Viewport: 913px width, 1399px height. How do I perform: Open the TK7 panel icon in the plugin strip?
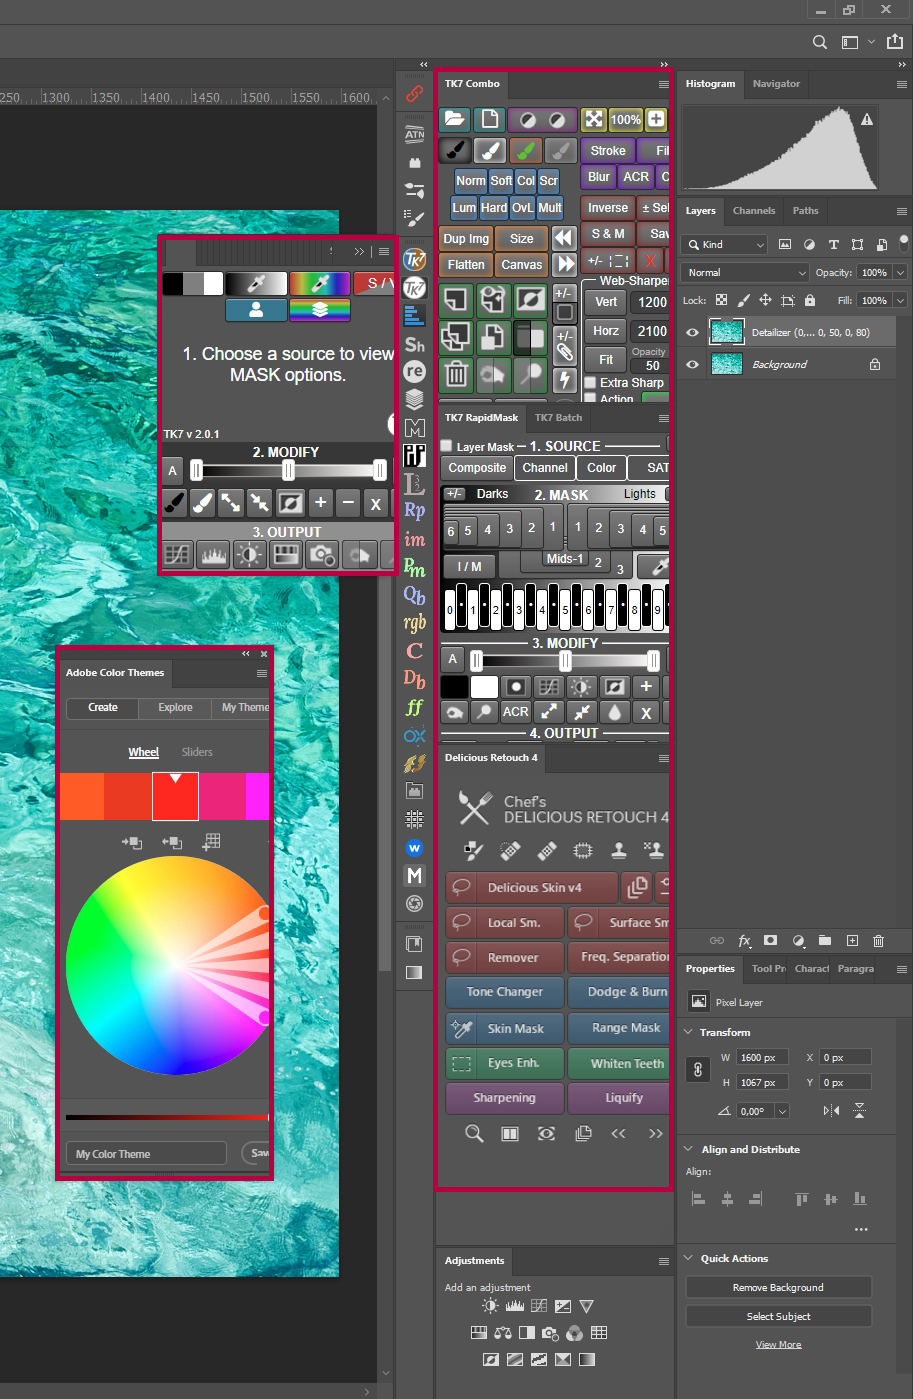[415, 260]
